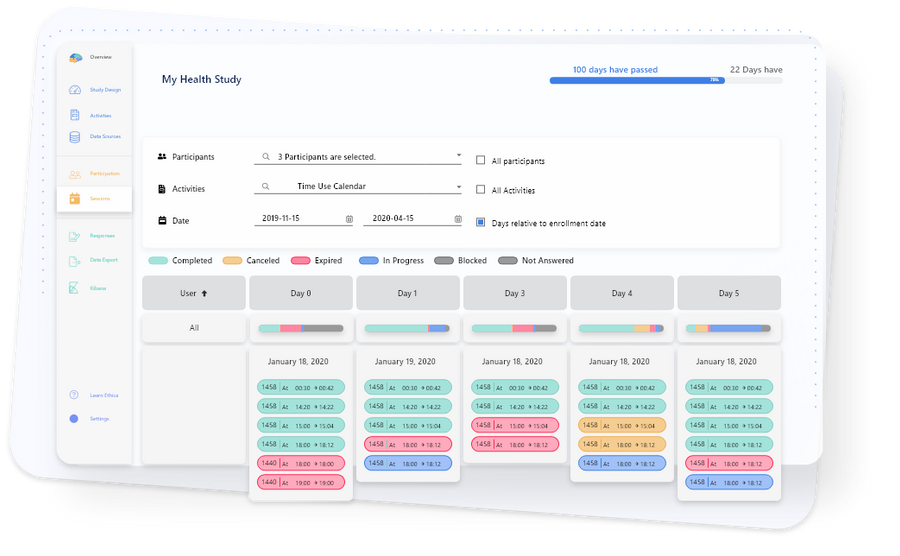This screenshot has width=900, height=556.
Task: Open the Study Design gauge icon
Action: [75, 90]
